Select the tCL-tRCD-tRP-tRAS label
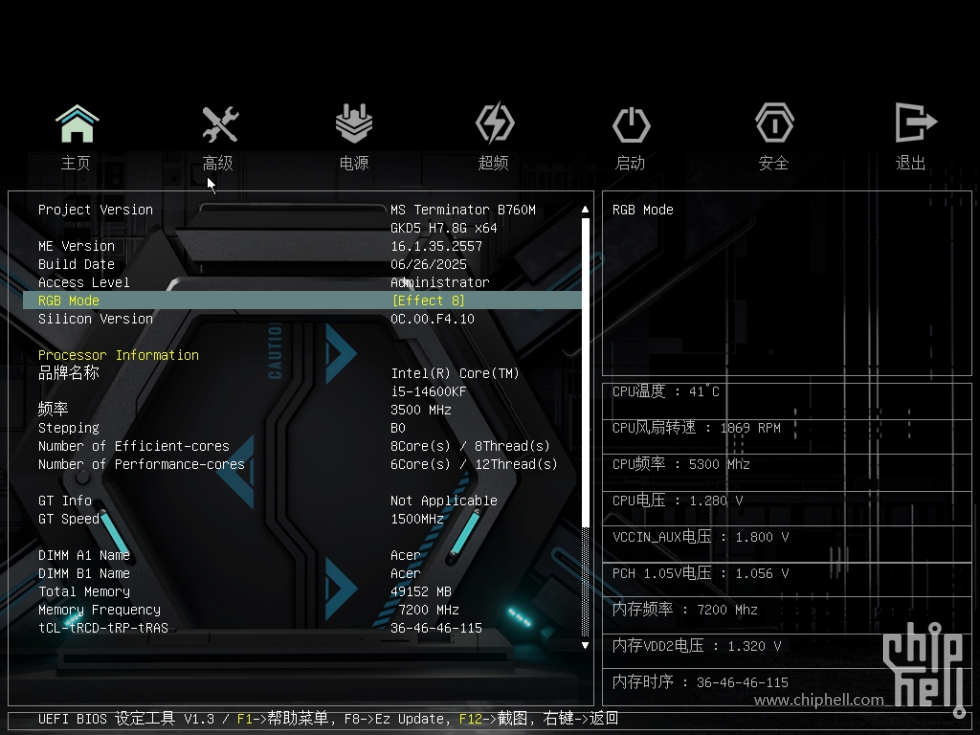This screenshot has height=735, width=980. point(103,628)
